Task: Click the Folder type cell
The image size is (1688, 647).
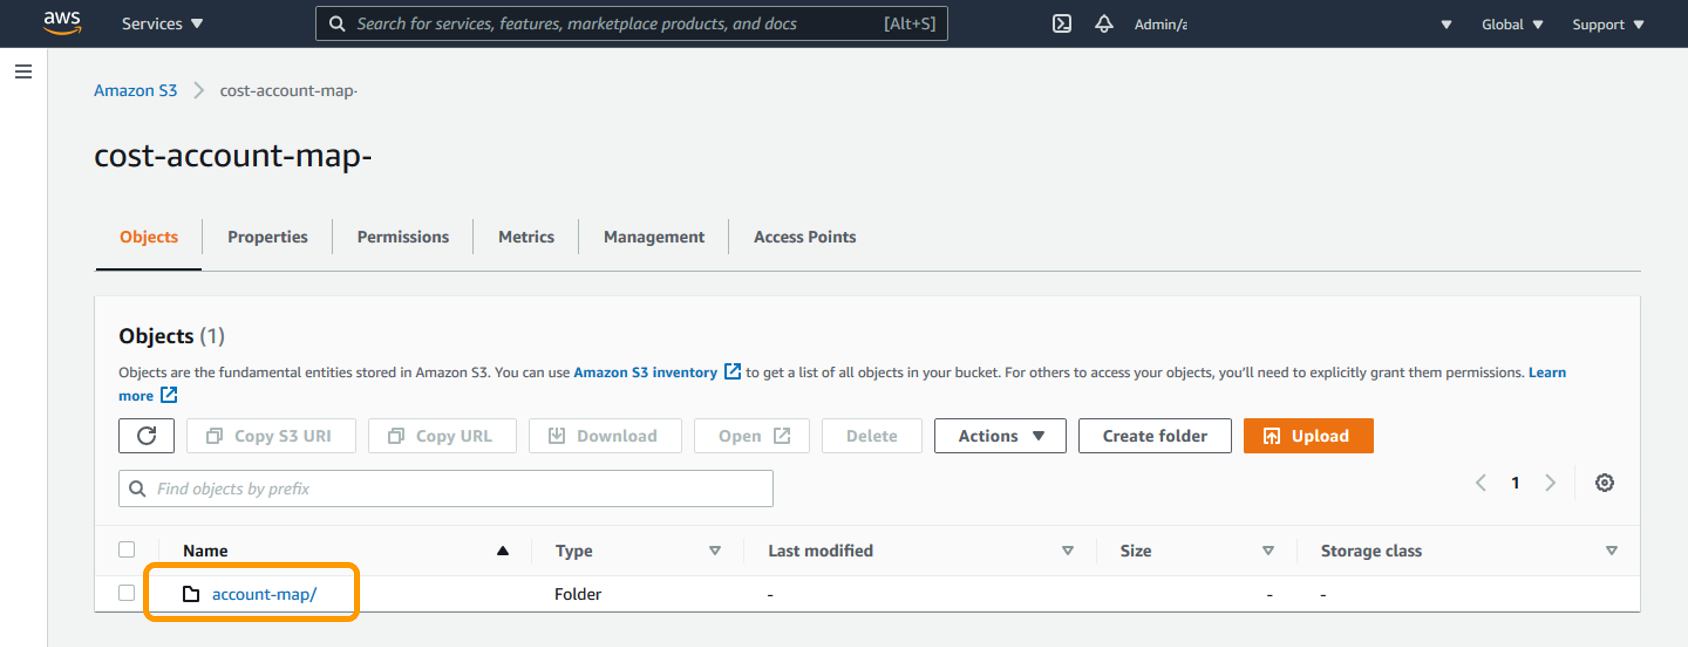Action: [578, 594]
